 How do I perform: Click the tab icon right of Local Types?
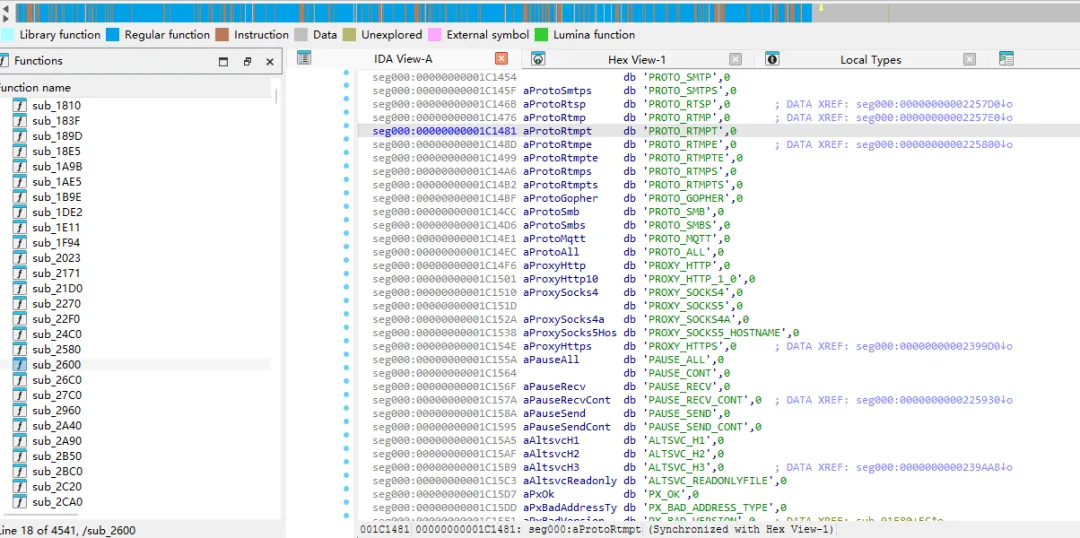coord(1006,59)
